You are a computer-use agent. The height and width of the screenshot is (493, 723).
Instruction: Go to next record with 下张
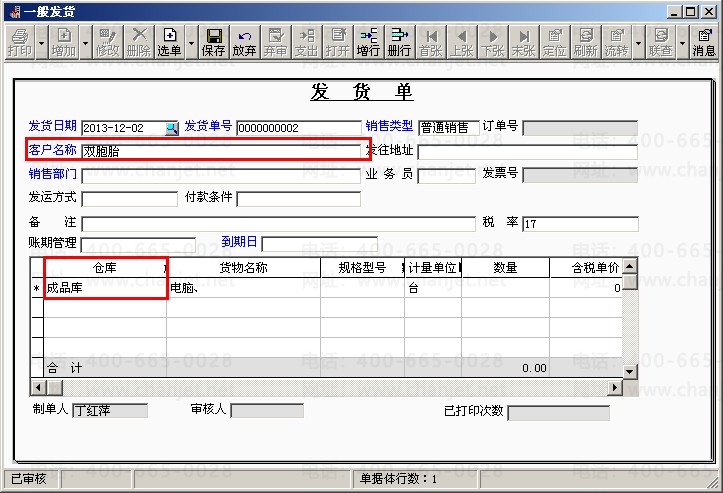(492, 42)
